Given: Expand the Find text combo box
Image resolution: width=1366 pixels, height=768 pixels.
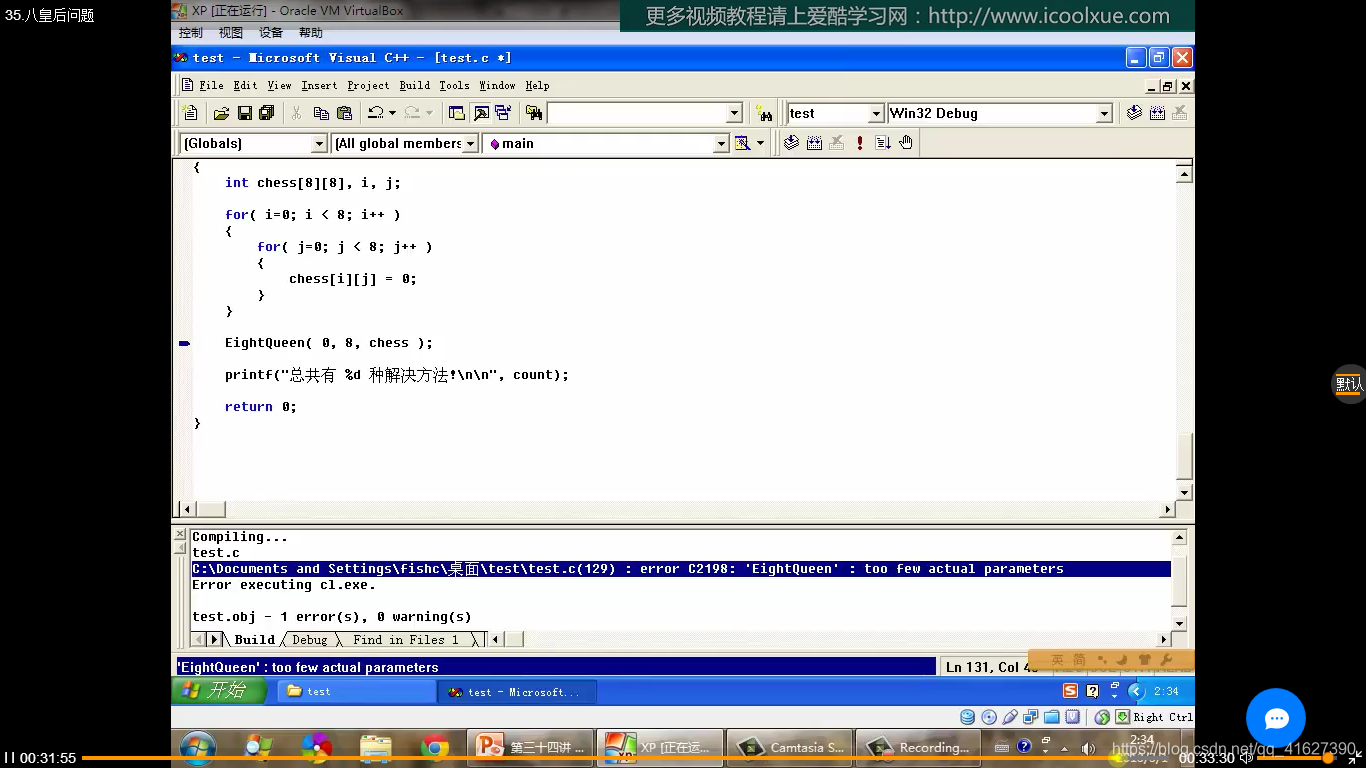Looking at the screenshot, I should tap(734, 114).
